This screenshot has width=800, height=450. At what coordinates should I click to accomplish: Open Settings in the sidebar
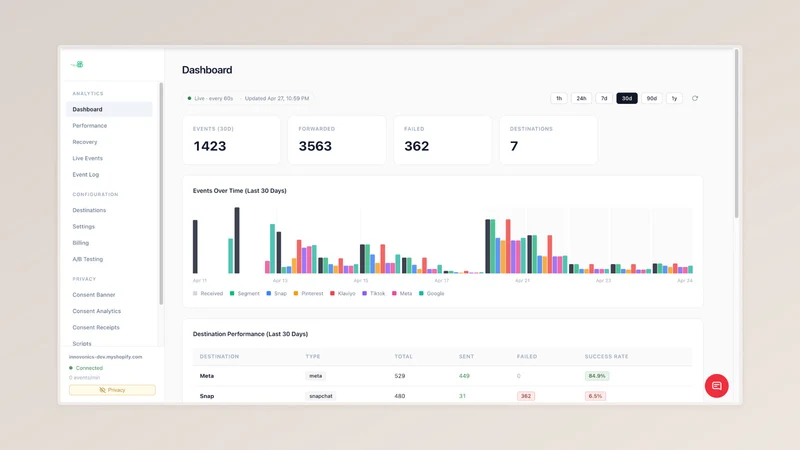point(84,227)
